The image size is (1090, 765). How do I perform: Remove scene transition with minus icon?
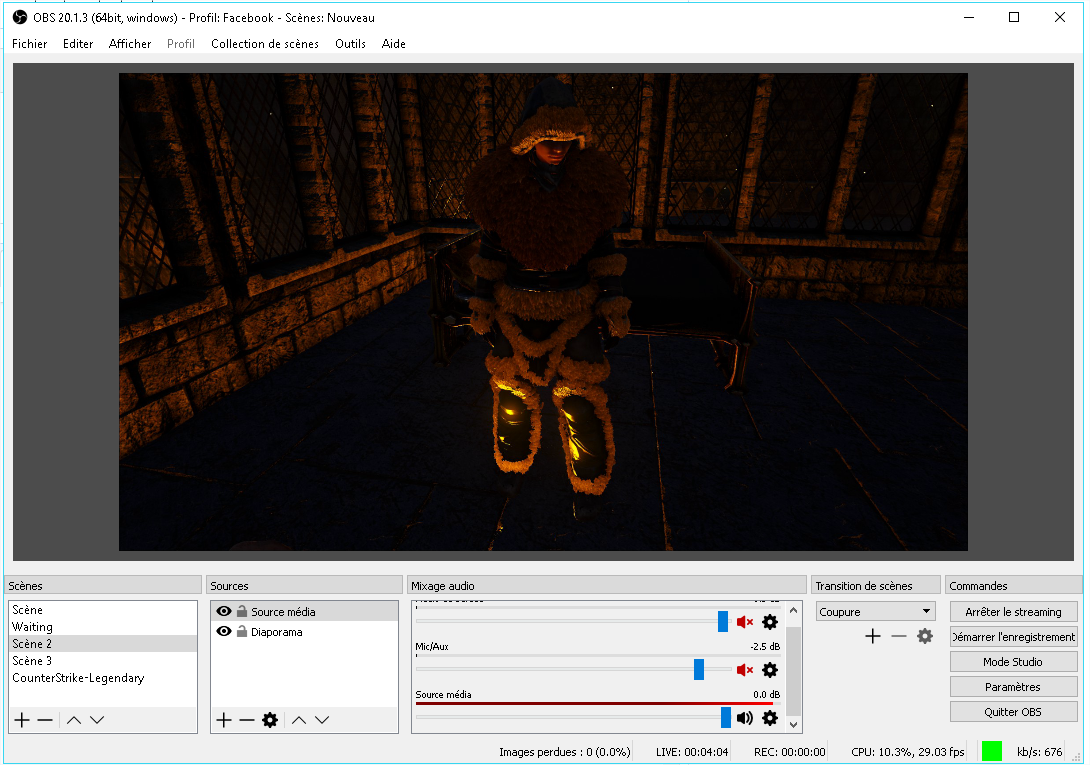coord(899,636)
